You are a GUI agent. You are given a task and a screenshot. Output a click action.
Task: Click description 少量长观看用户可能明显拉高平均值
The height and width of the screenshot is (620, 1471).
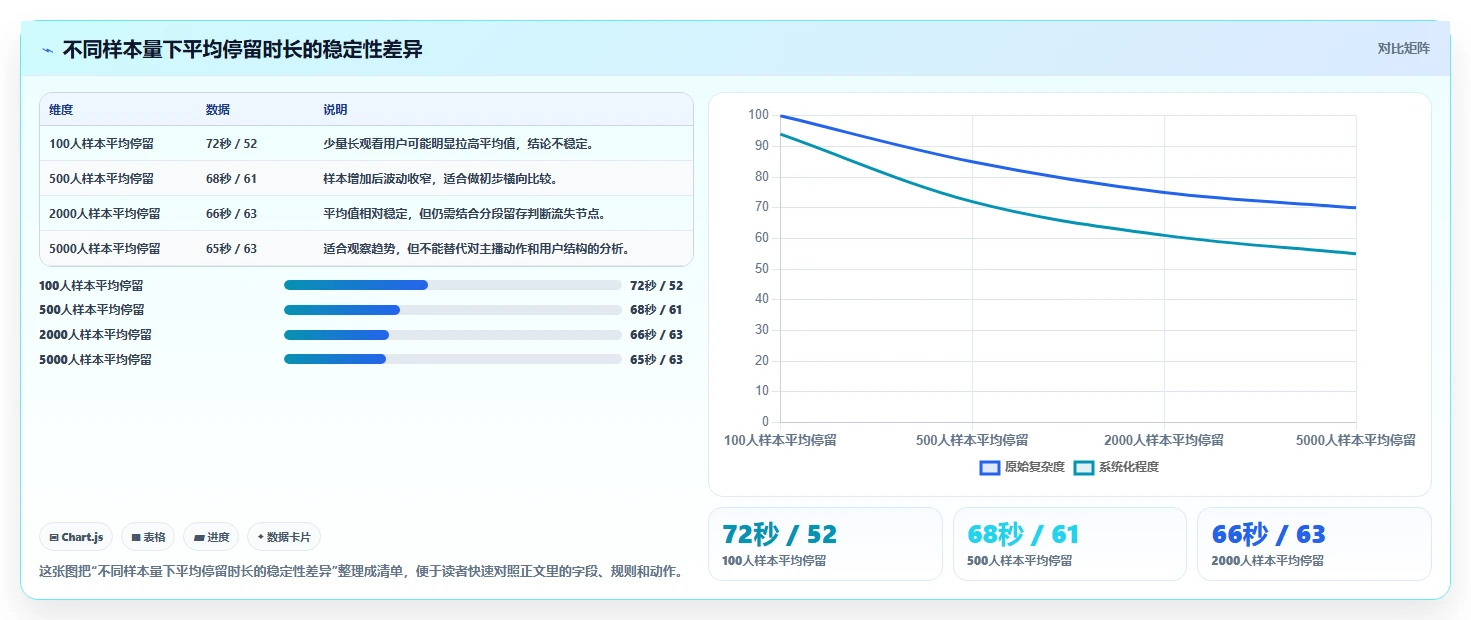419,144
